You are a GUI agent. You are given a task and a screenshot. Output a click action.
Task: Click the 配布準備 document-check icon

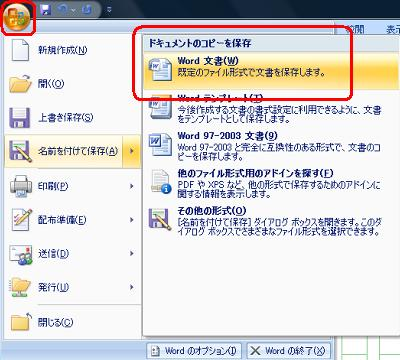pos(22,219)
